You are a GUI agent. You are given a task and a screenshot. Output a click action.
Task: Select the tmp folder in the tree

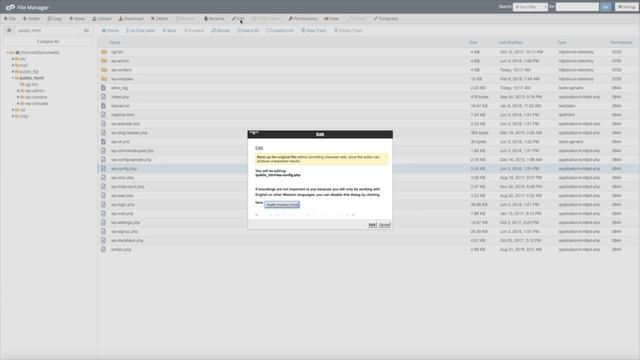(x=24, y=116)
